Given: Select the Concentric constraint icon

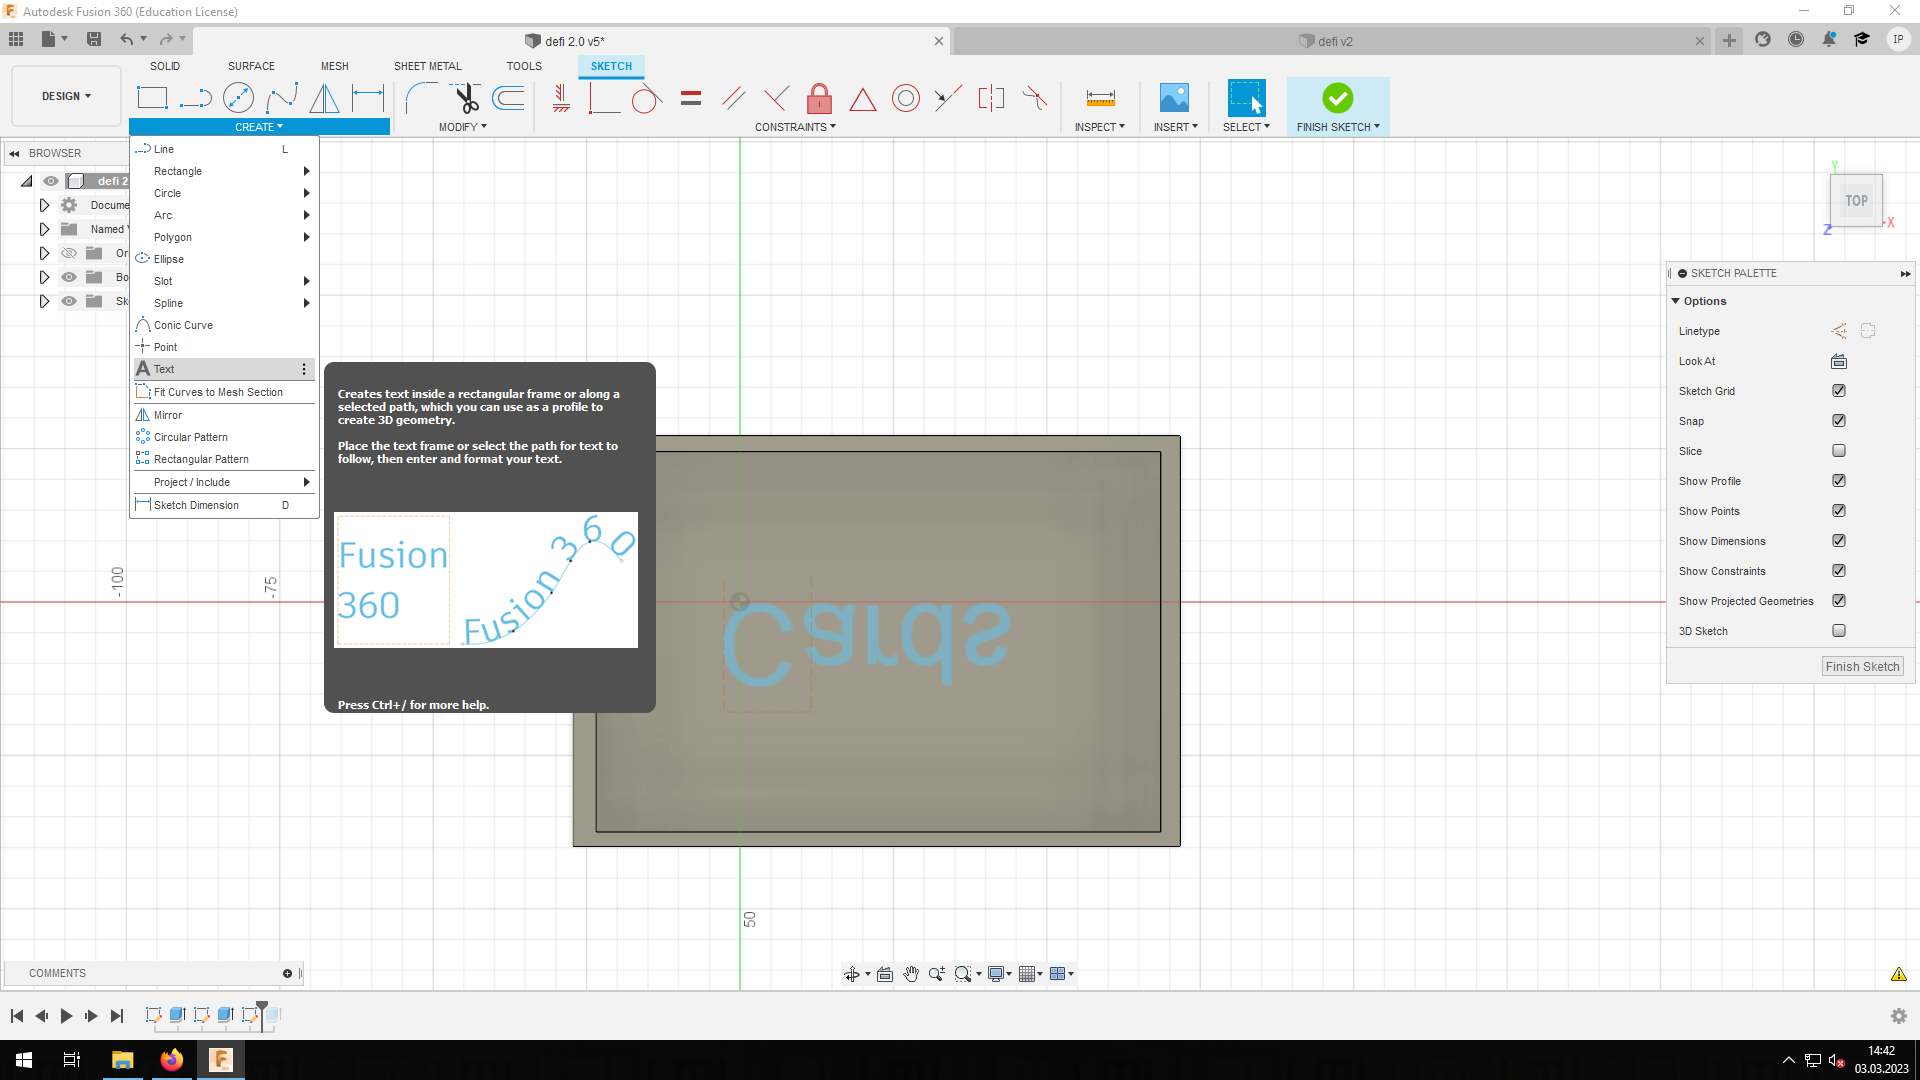Looking at the screenshot, I should [x=905, y=98].
